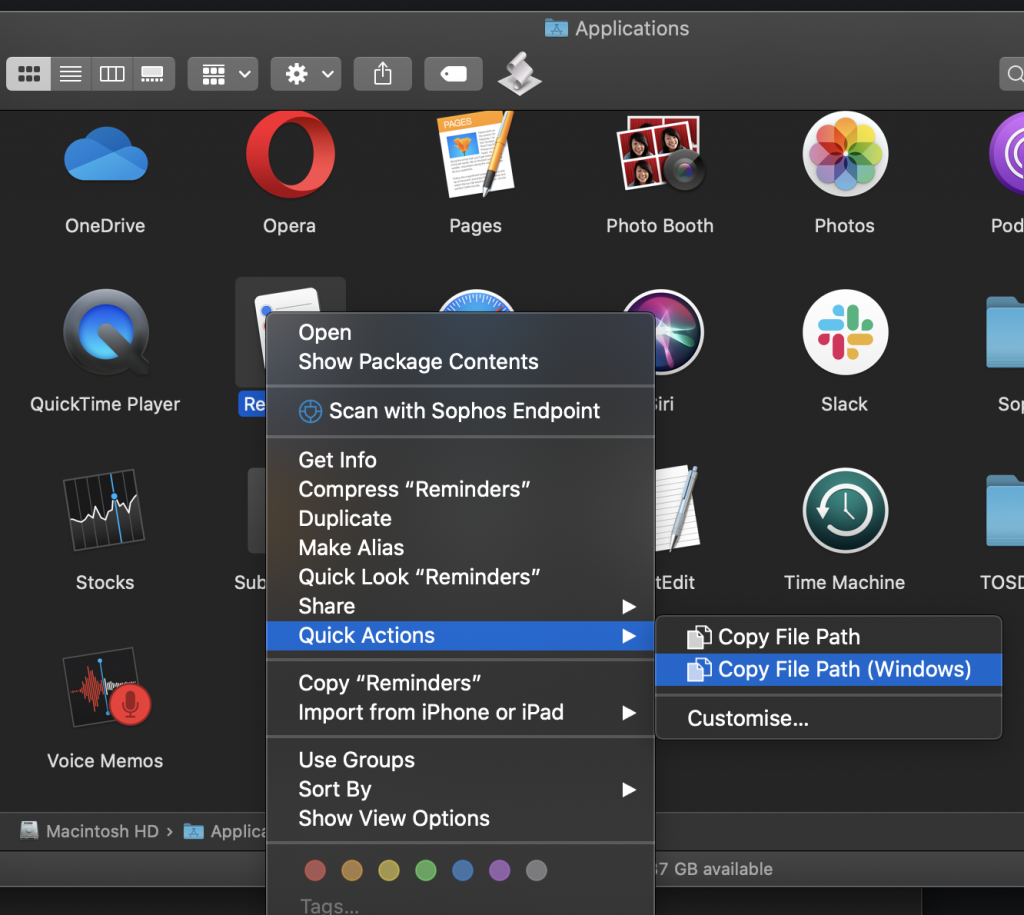Select the OneDrive app icon
The width and height of the screenshot is (1024, 915).
coord(106,155)
